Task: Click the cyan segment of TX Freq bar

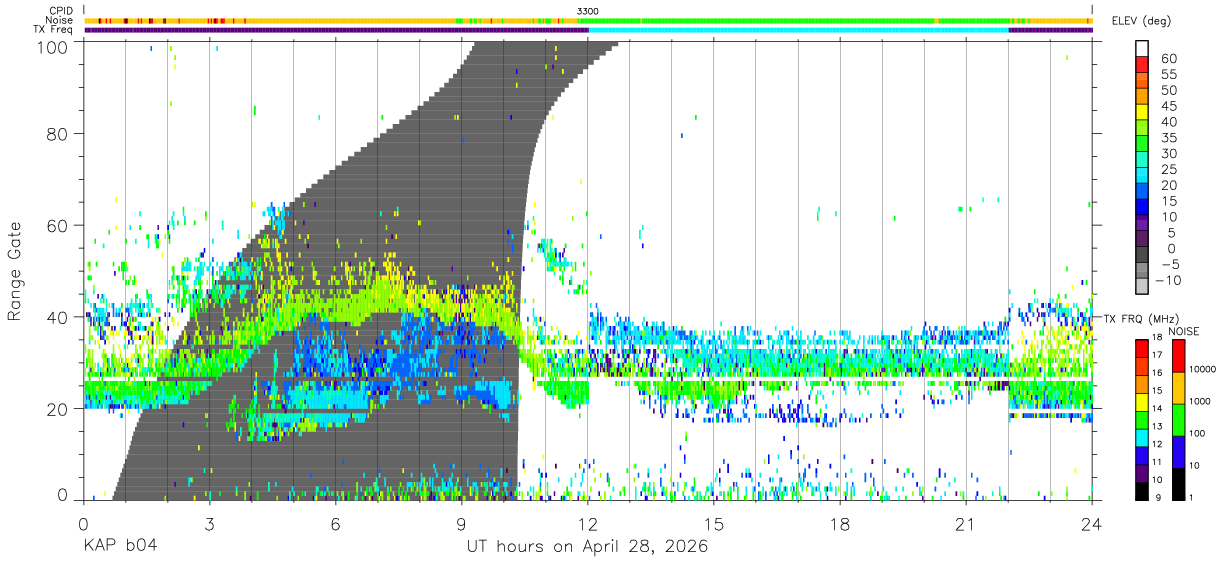Action: [x=799, y=30]
